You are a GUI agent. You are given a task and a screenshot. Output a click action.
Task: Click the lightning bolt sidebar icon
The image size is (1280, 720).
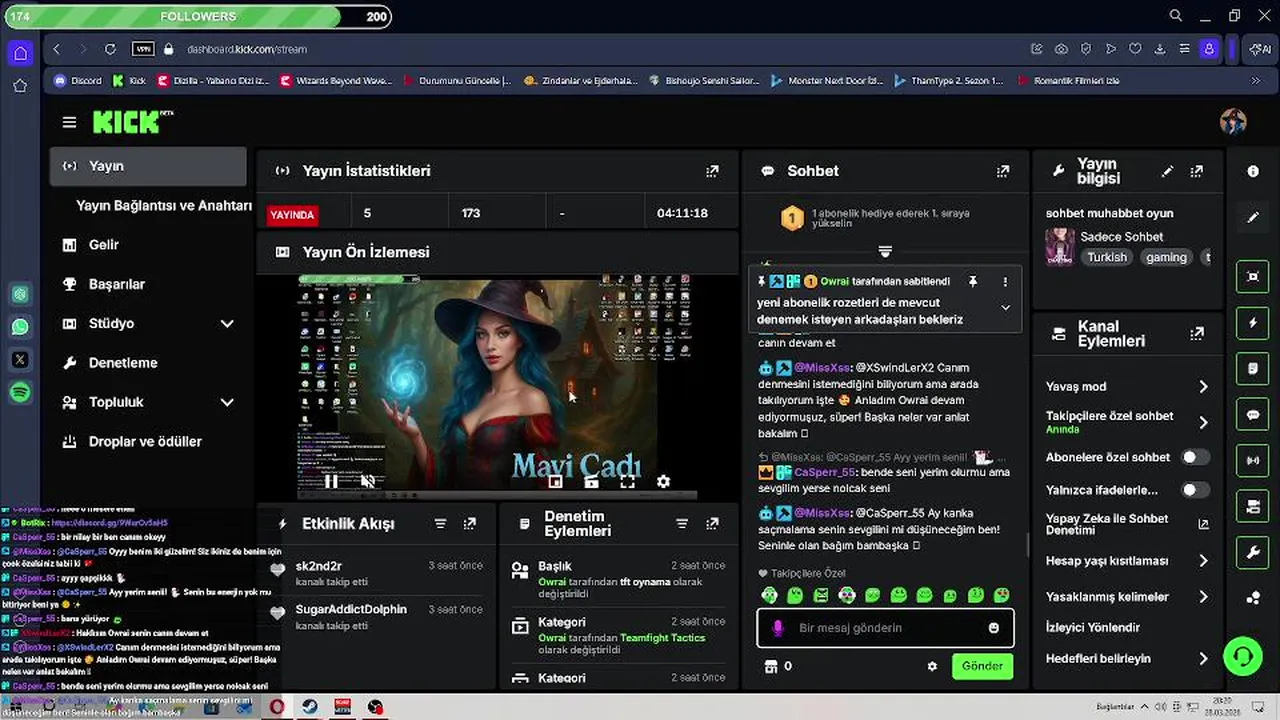(x=1253, y=323)
